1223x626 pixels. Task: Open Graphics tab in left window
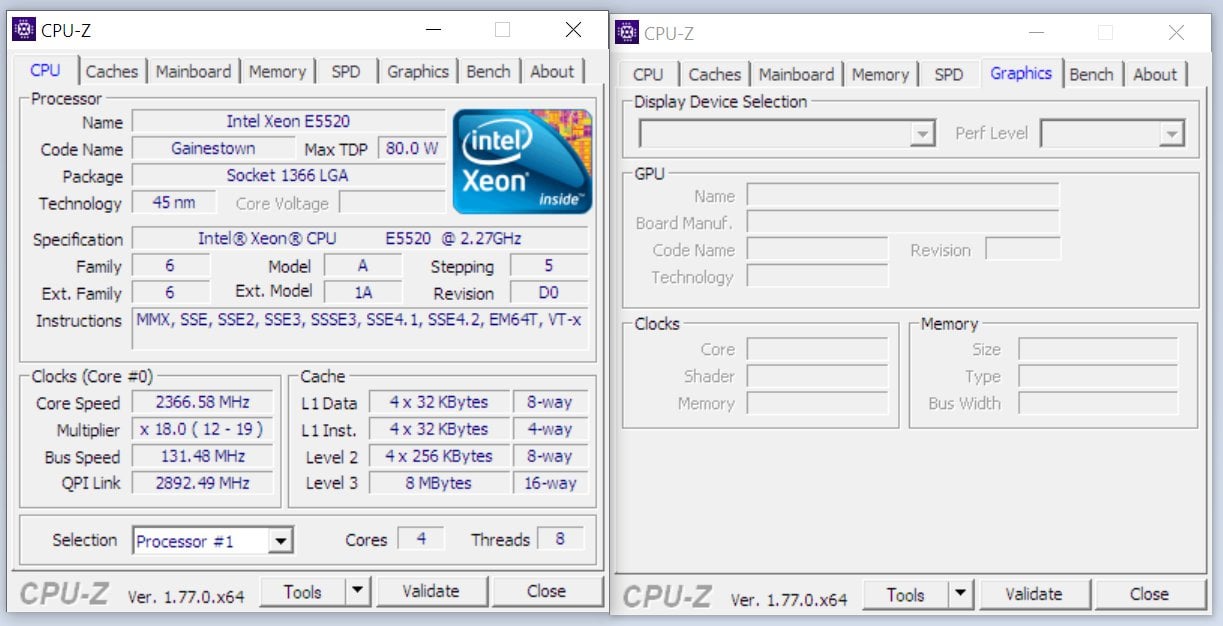[x=418, y=72]
